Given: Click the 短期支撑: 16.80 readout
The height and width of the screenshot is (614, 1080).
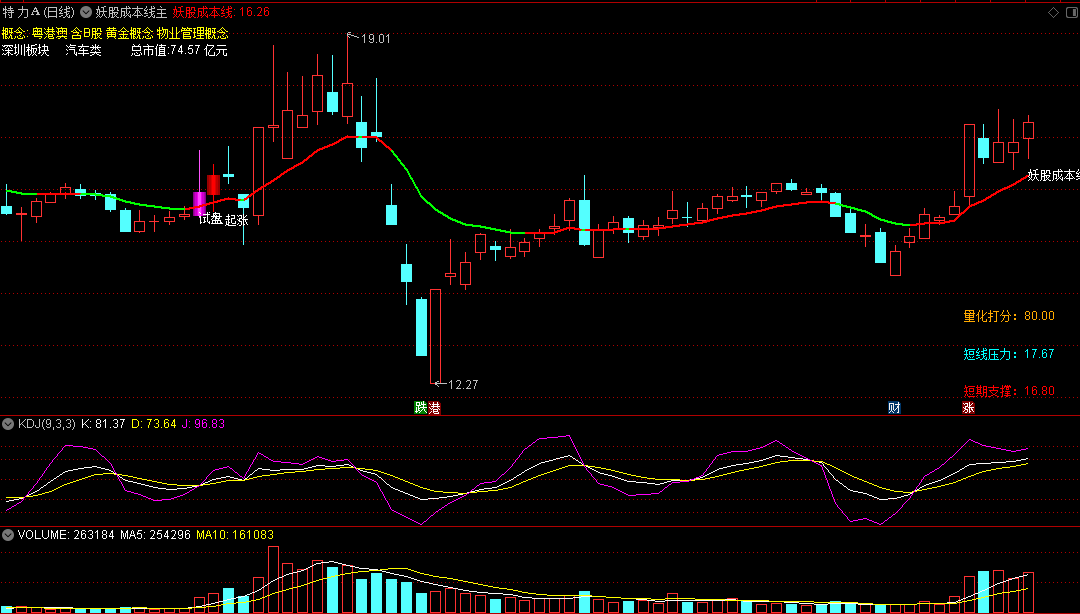Looking at the screenshot, I should point(1009,391).
